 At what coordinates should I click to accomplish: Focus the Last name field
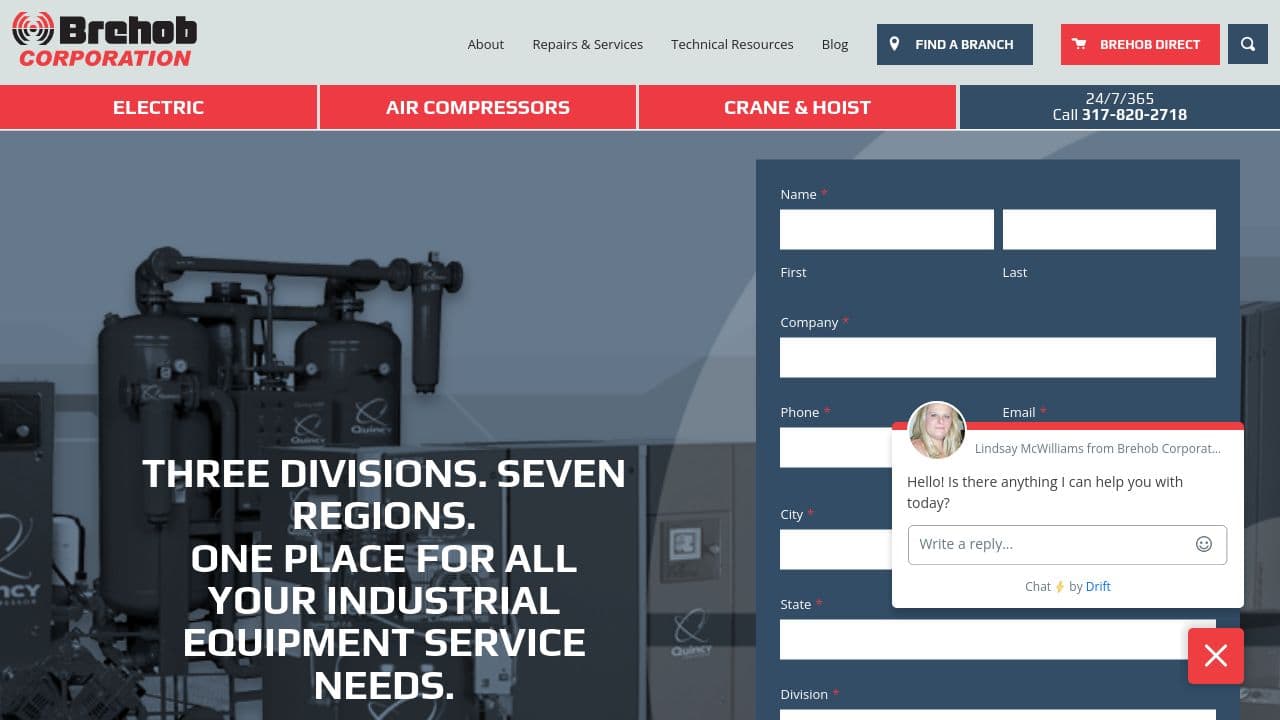(1109, 229)
